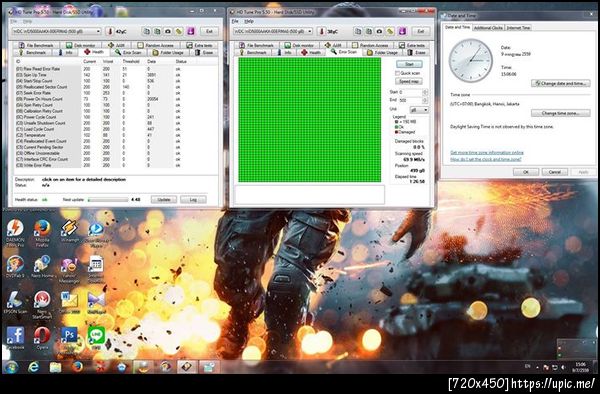Open Random Access tab in right HD Tune window
Image resolution: width=600 pixels, height=394 pixels.
(370, 45)
